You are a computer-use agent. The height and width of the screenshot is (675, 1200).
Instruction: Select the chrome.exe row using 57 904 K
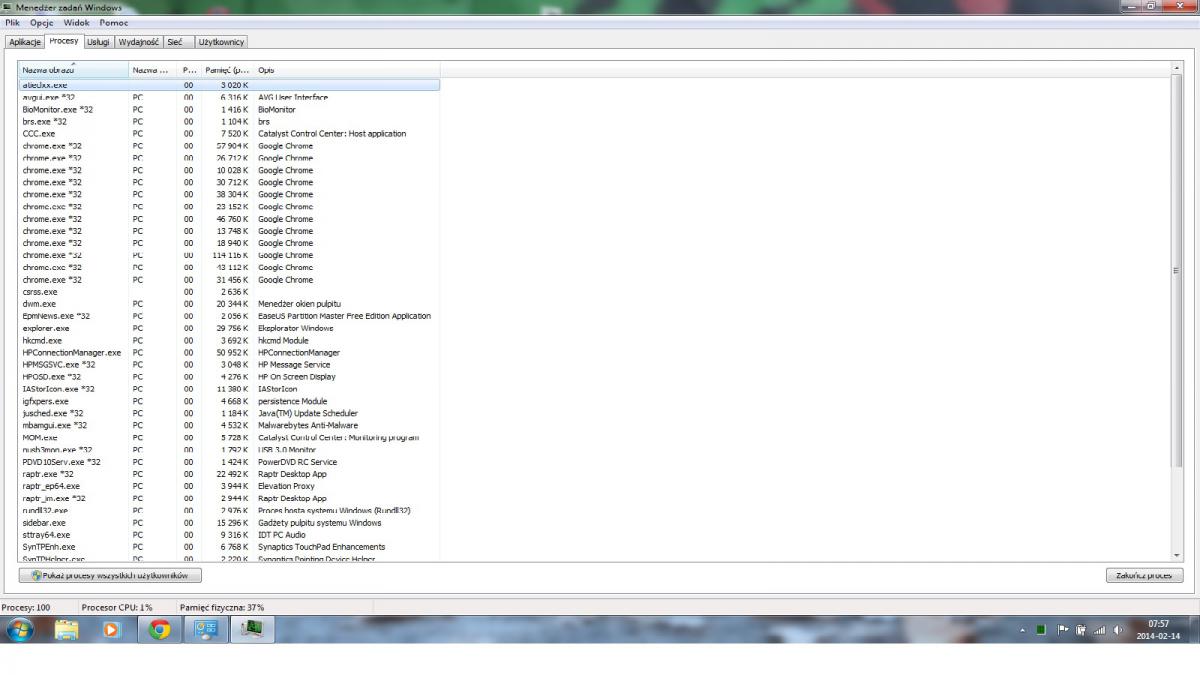[230, 146]
